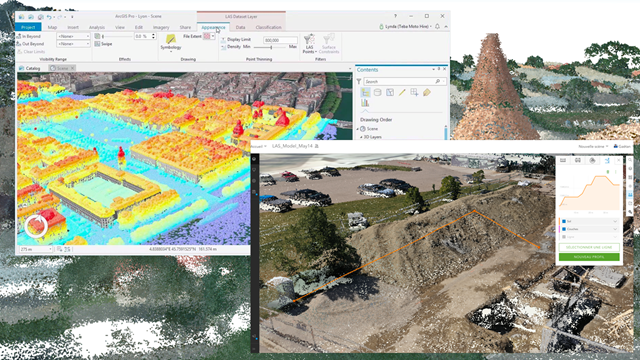
Task: Open the Edit ribbon tab
Action: 139,27
